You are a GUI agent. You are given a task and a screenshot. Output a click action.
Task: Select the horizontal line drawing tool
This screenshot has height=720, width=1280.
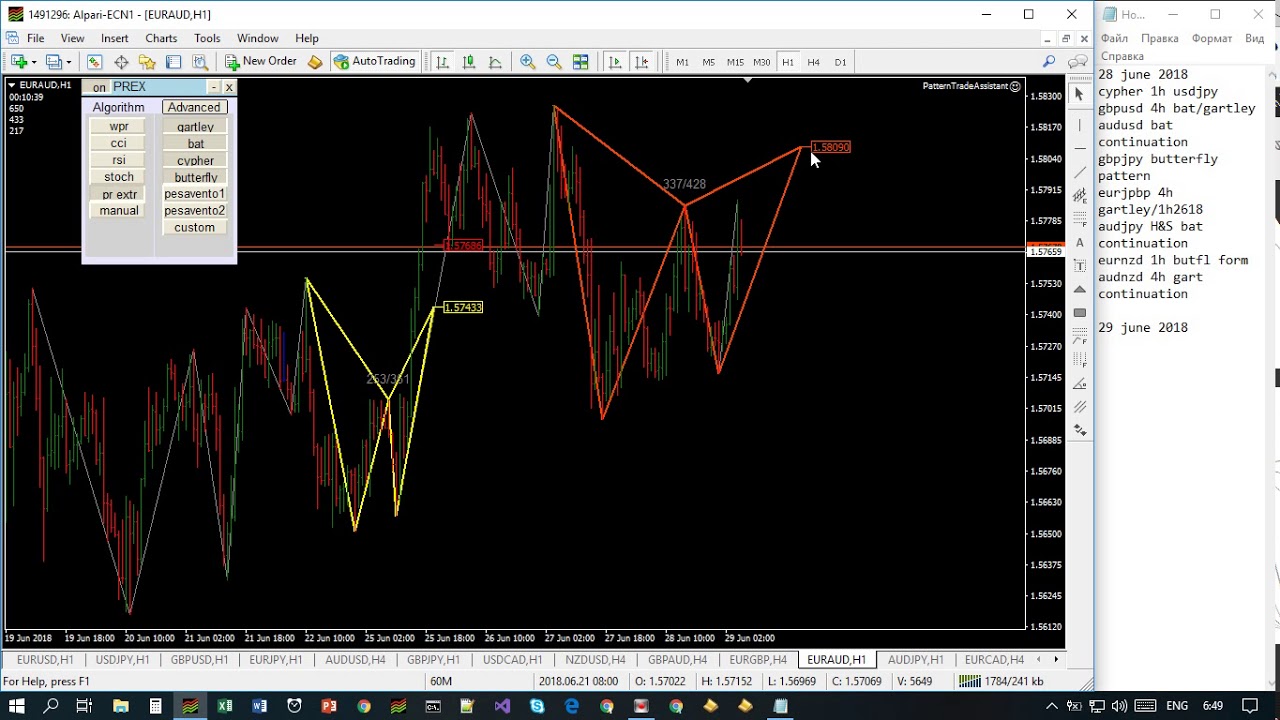point(1079,148)
